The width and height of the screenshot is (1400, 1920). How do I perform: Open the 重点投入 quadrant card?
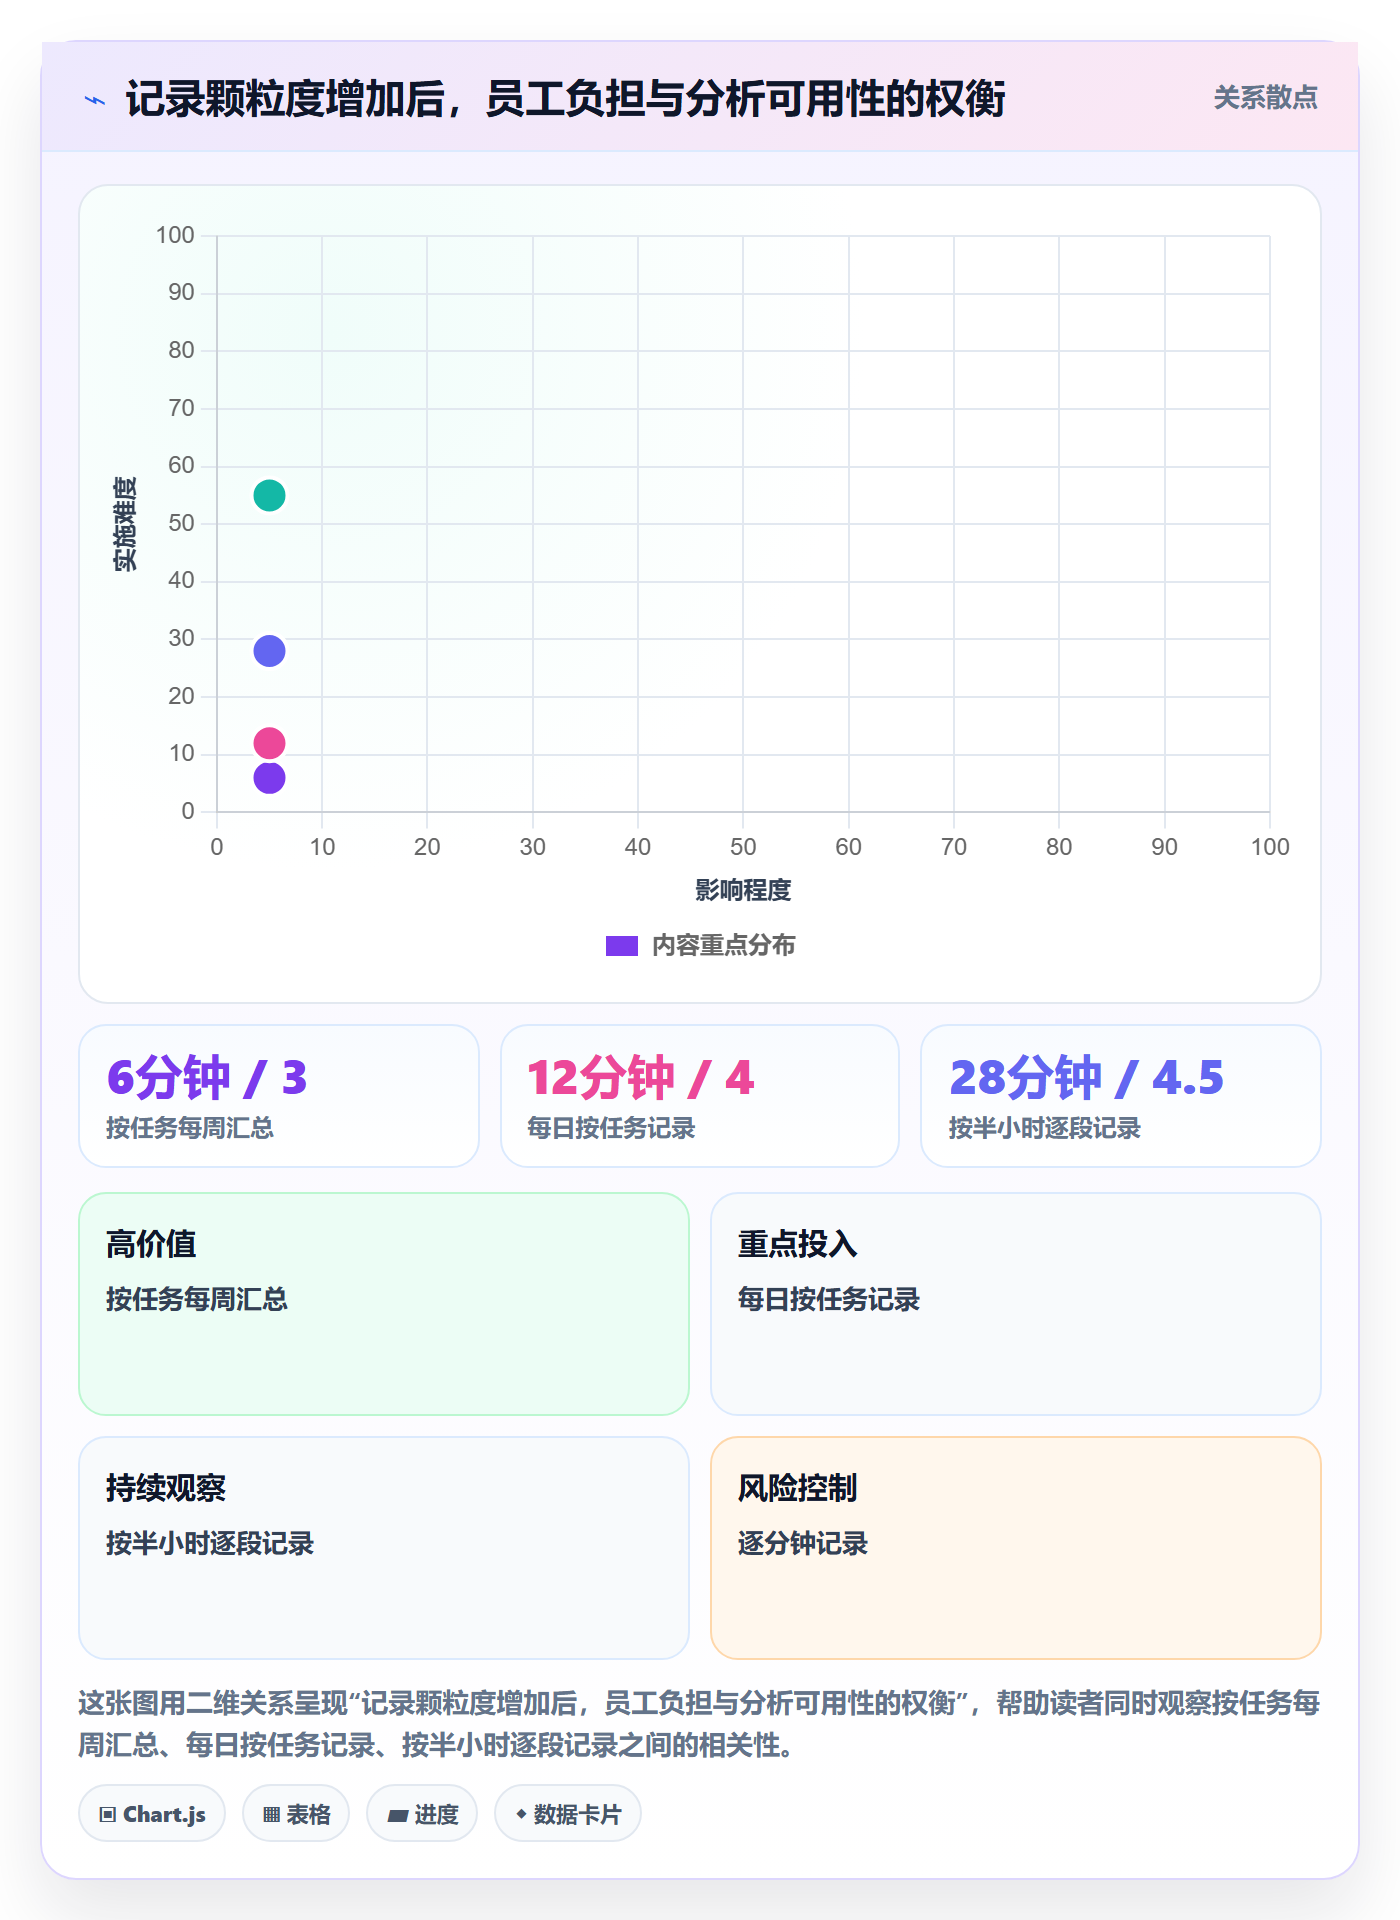click(x=1016, y=1304)
